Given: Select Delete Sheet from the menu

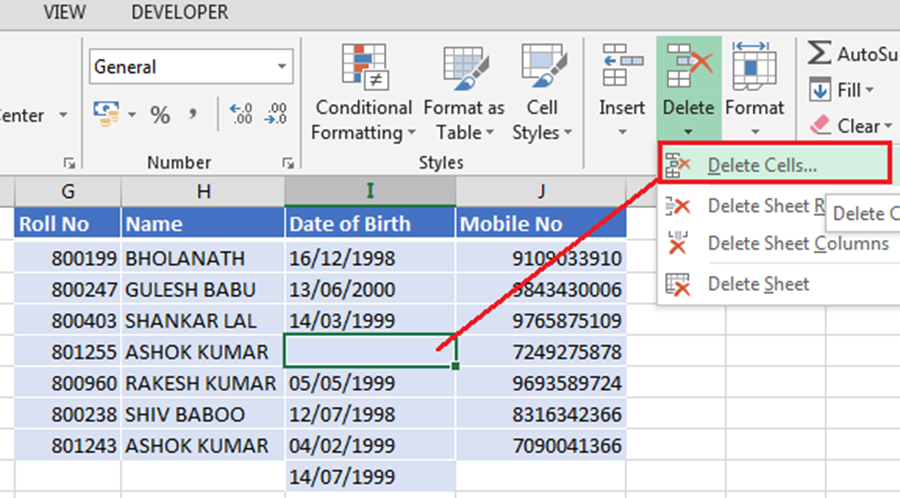Looking at the screenshot, I should (758, 284).
